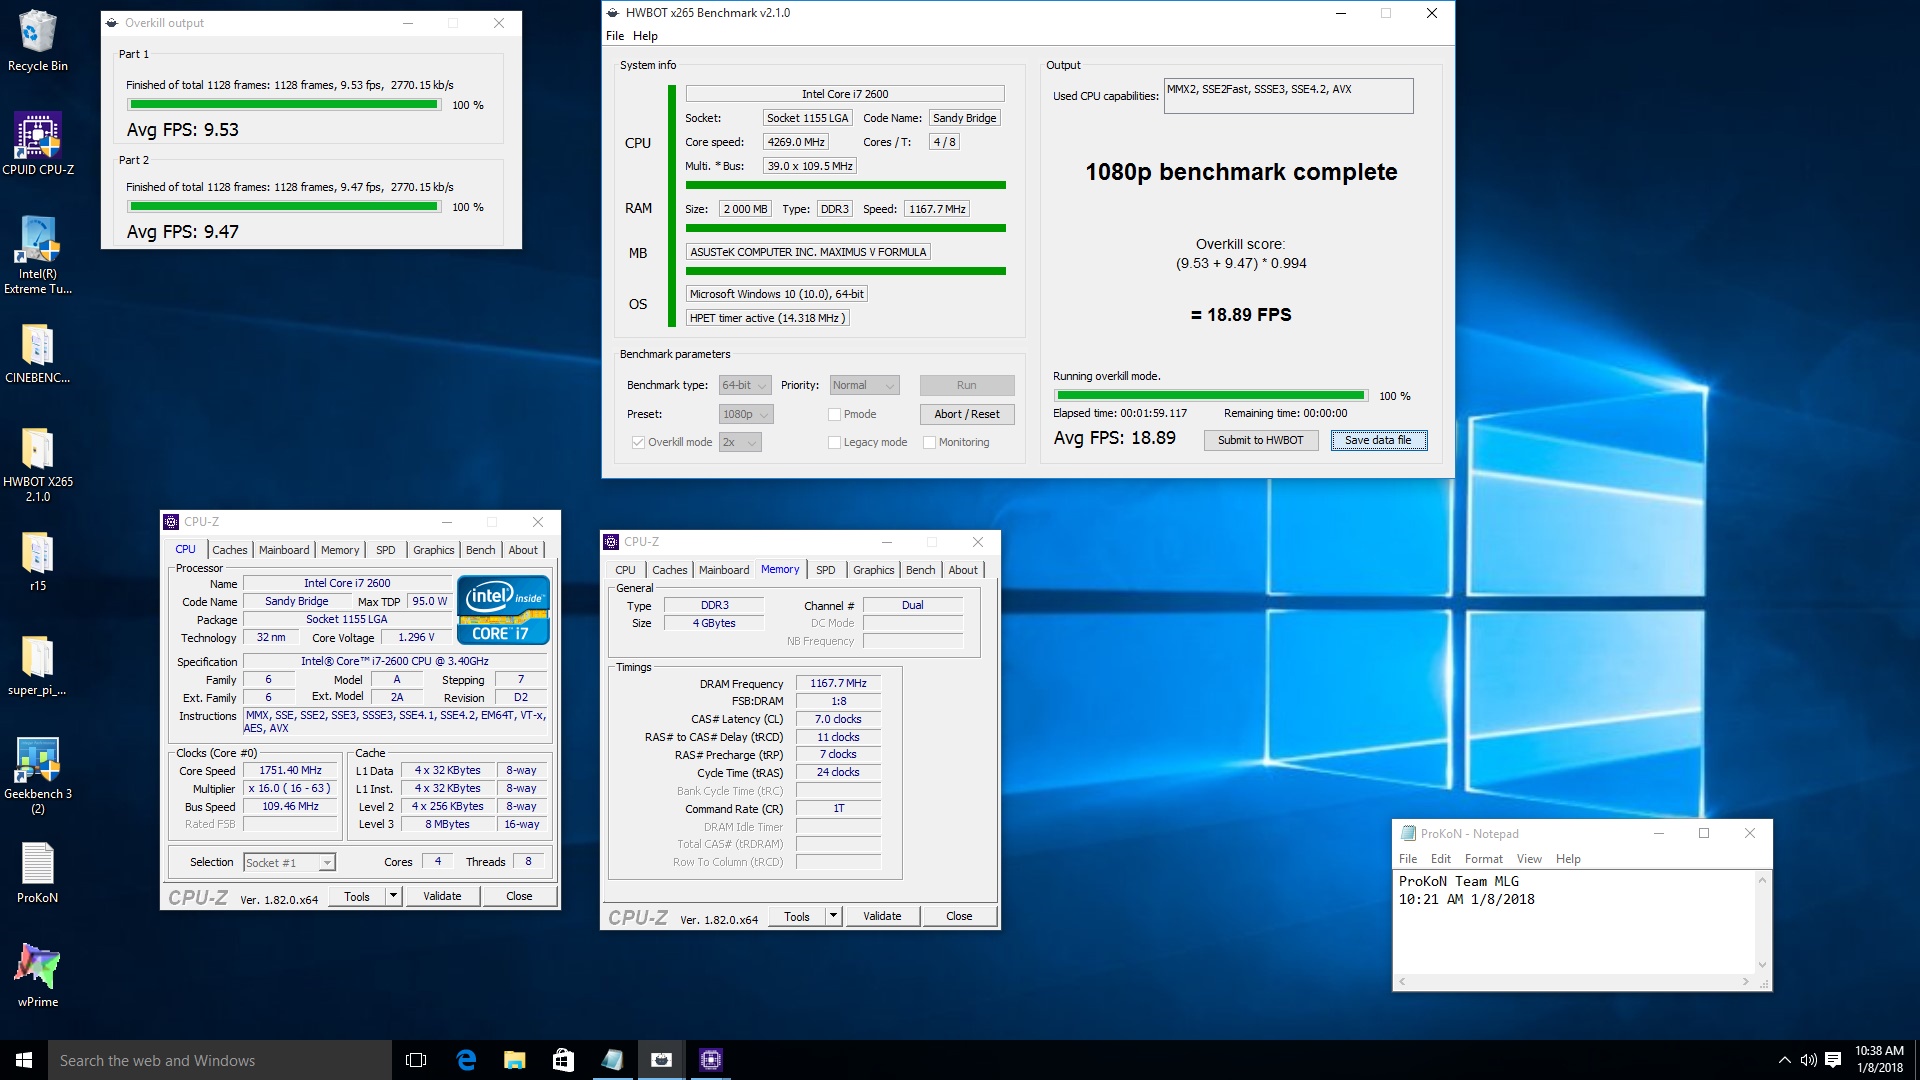Image resolution: width=1920 pixels, height=1080 pixels.
Task: Select the r15 folder icon
Action: (37, 562)
